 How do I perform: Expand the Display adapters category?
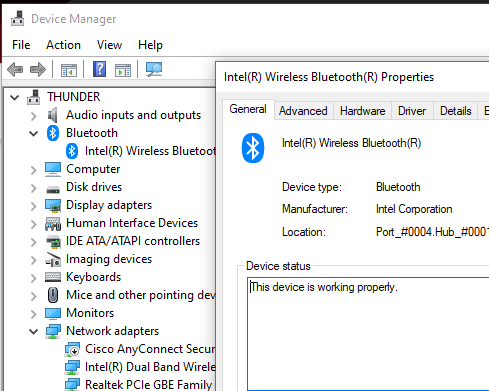tap(33, 206)
